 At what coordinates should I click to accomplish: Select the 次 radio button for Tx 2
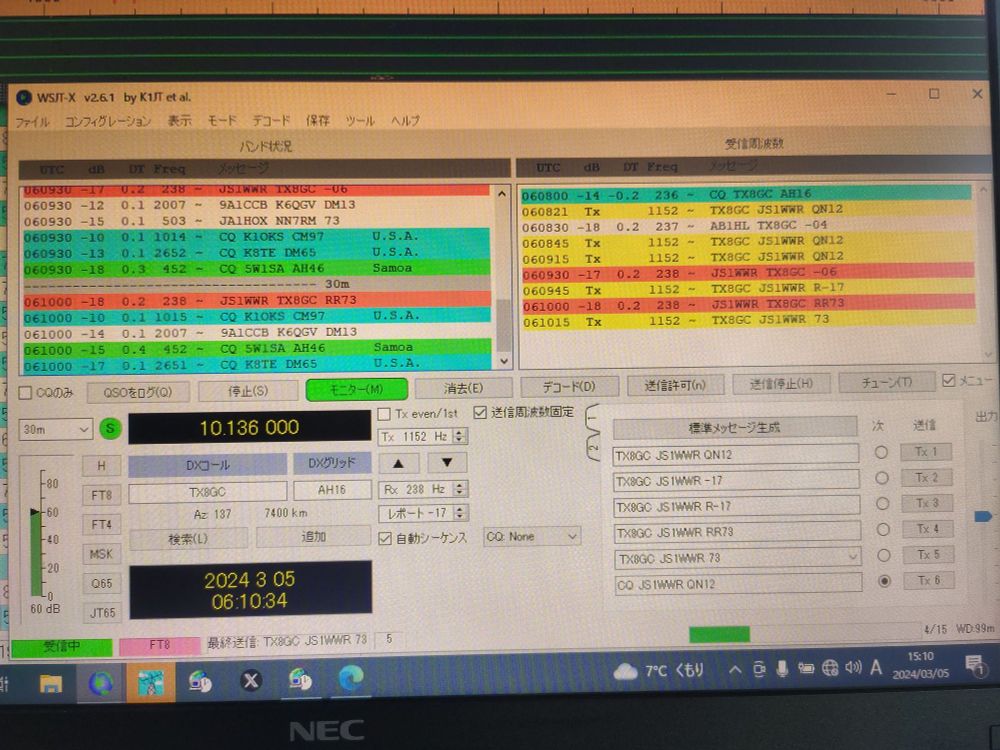tap(881, 478)
